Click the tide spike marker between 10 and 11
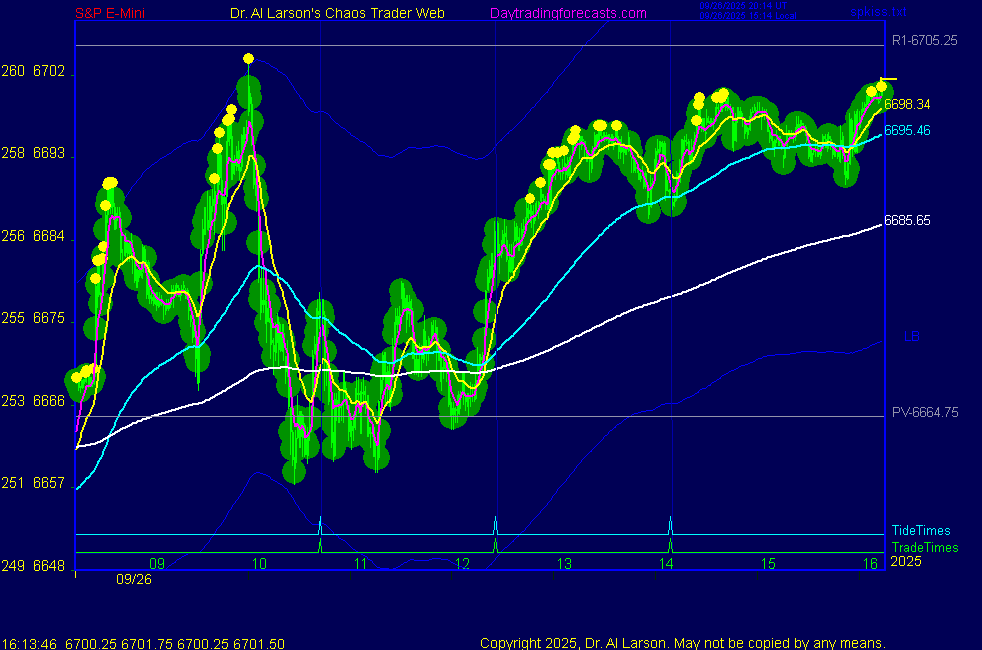Viewport: 982px width, 650px height. point(320,523)
